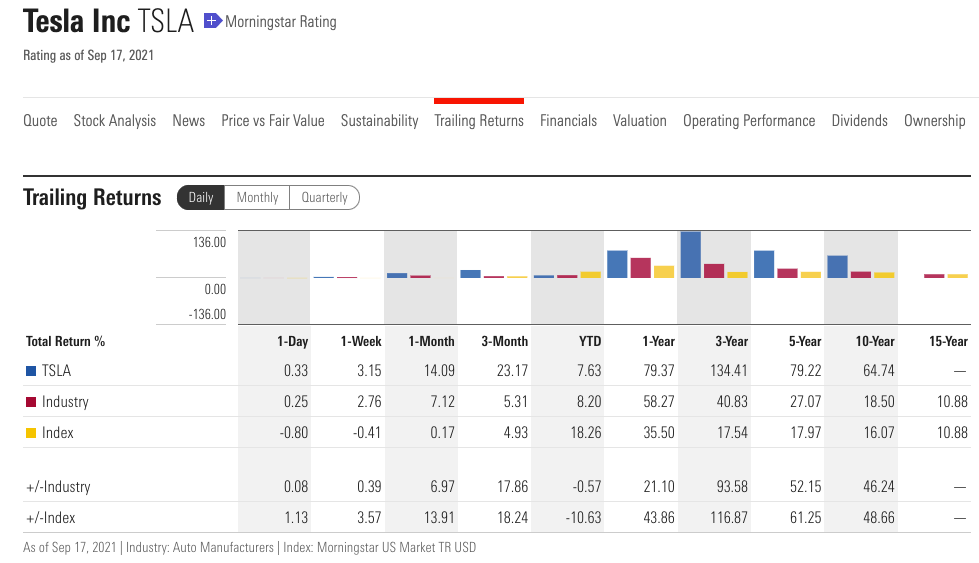Viewport: 979px width, 563px height.
Task: Switch to Quarterly trailing returns
Action: pyautogui.click(x=324, y=197)
